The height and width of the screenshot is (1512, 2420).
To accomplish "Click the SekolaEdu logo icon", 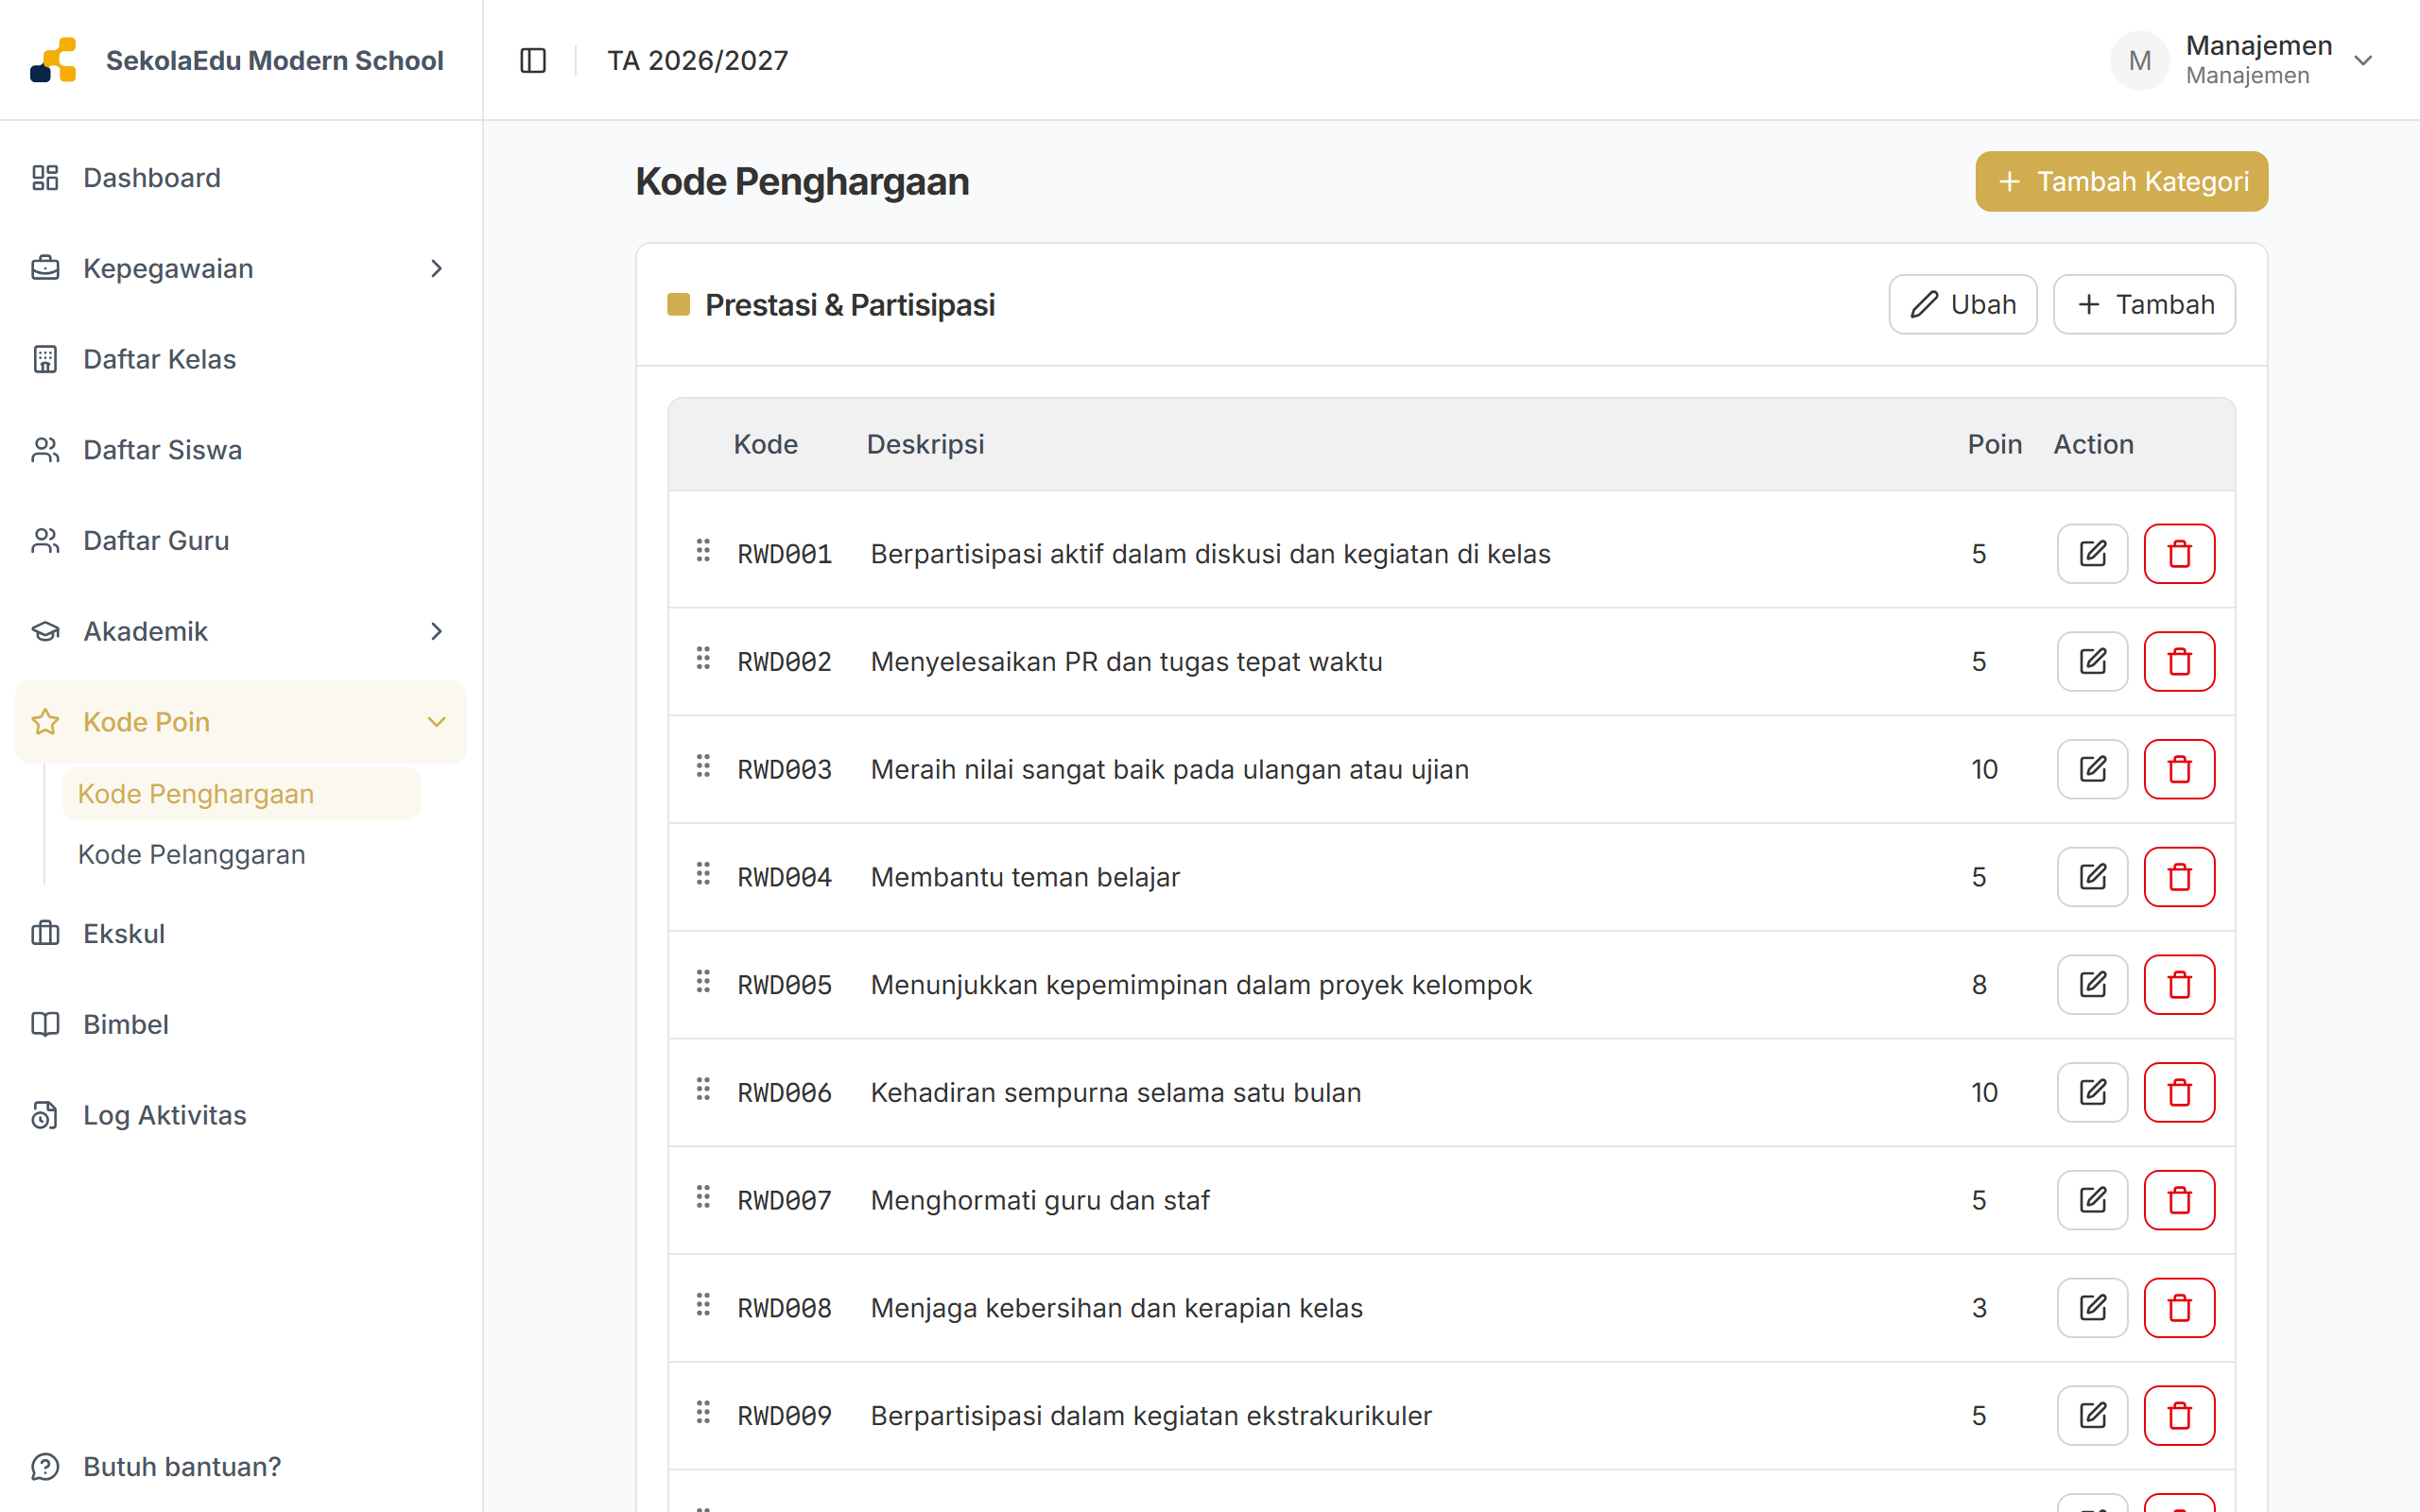I will (x=54, y=60).
